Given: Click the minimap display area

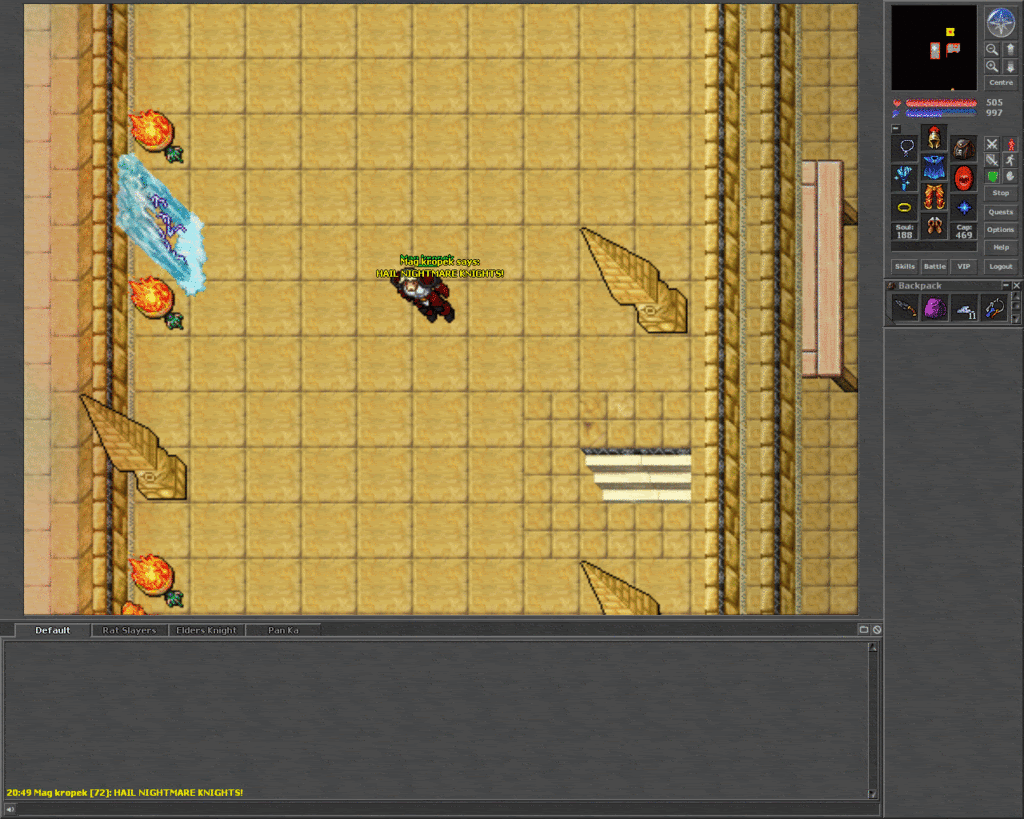Looking at the screenshot, I should pos(935,48).
